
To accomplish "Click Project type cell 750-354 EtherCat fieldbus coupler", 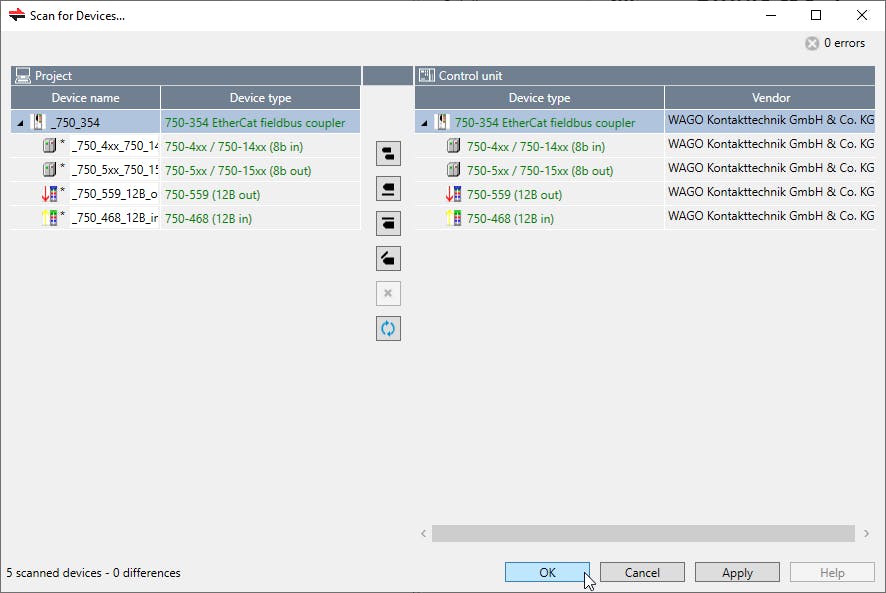I will click(260, 123).
